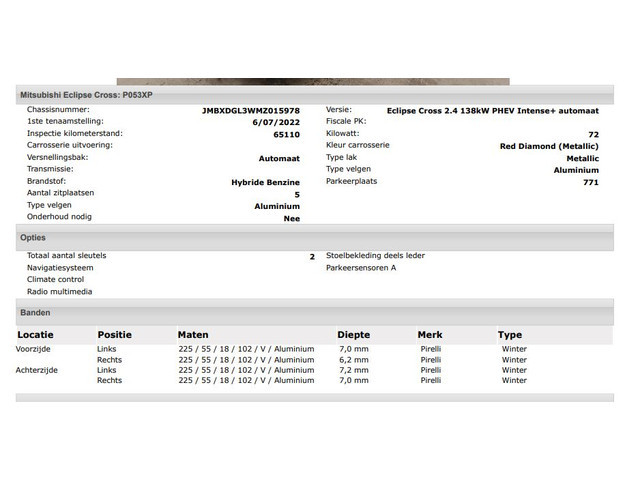640x480 pixels.
Task: Select the Red Diamond (Metallic) colour value
Action: coord(549,146)
